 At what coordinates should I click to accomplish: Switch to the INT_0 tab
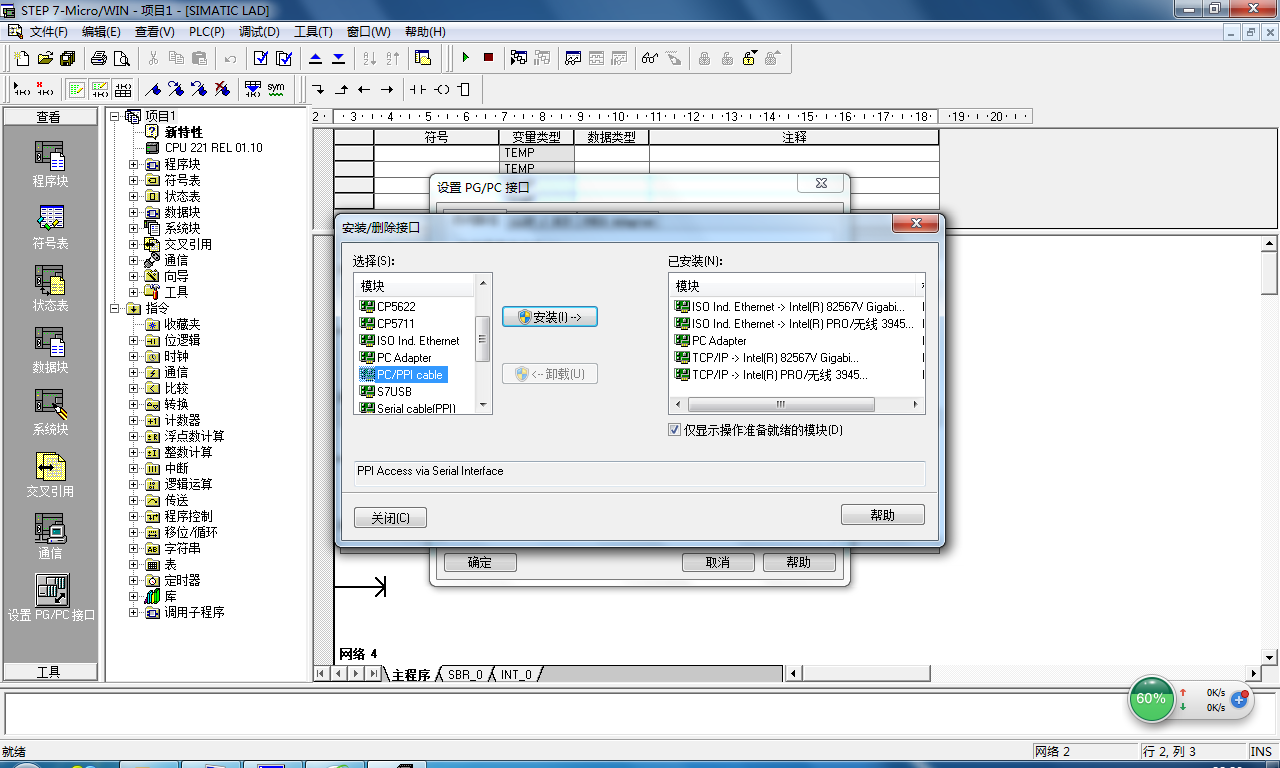pos(516,675)
